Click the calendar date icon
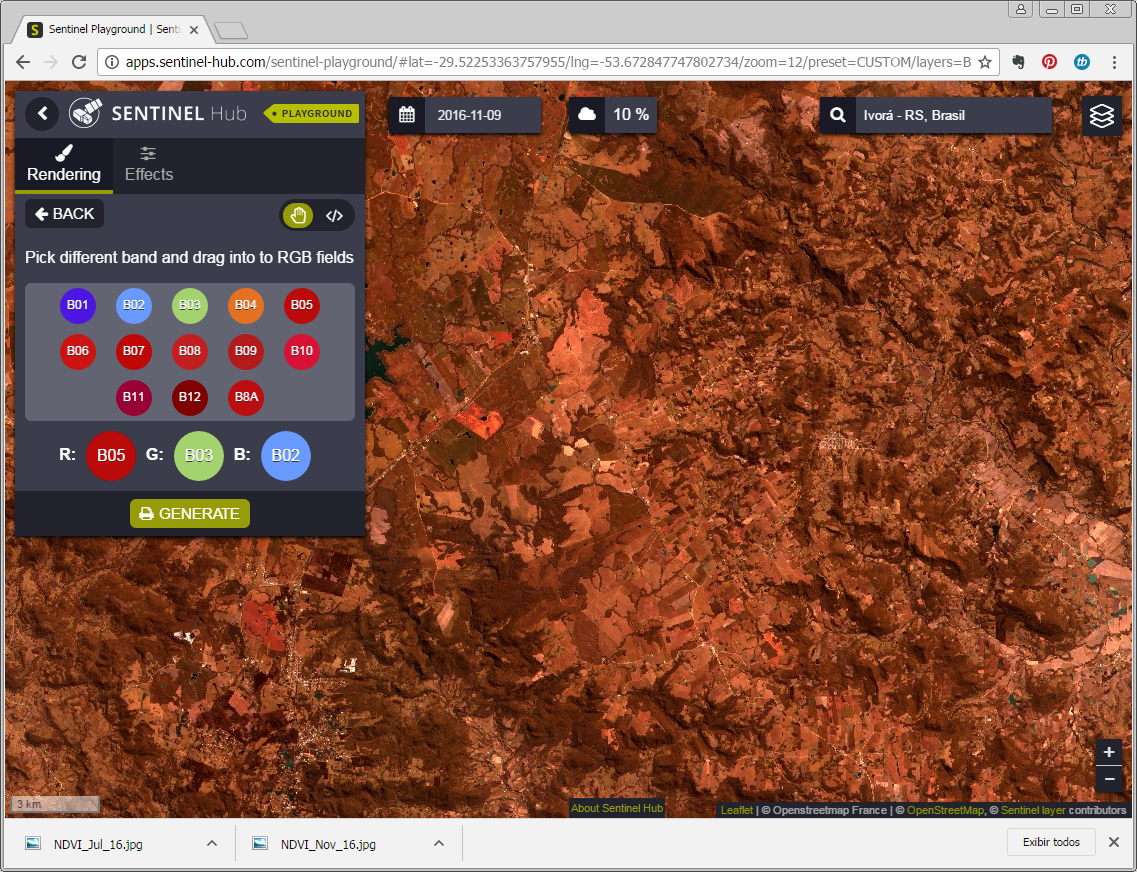 tap(407, 115)
